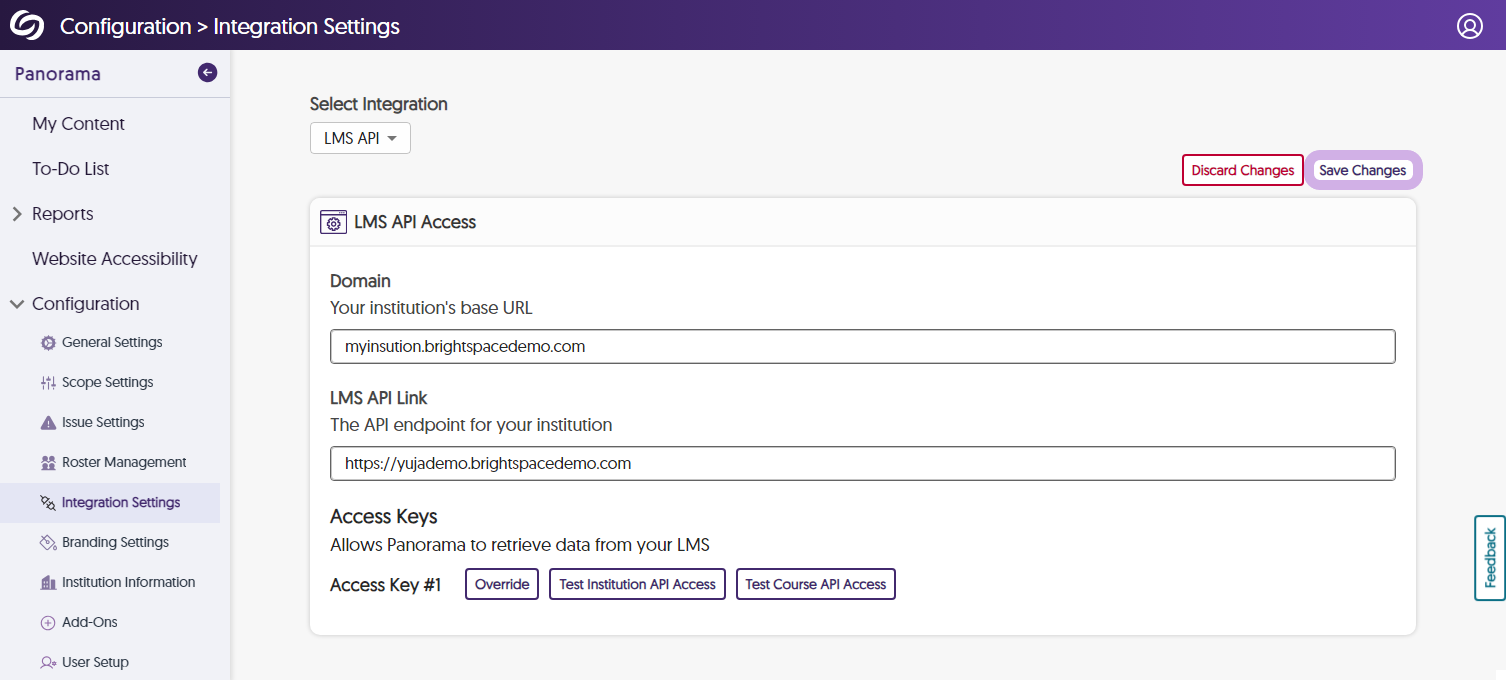1506x680 pixels.
Task: Click the General Settings gear icon
Action: (x=48, y=343)
